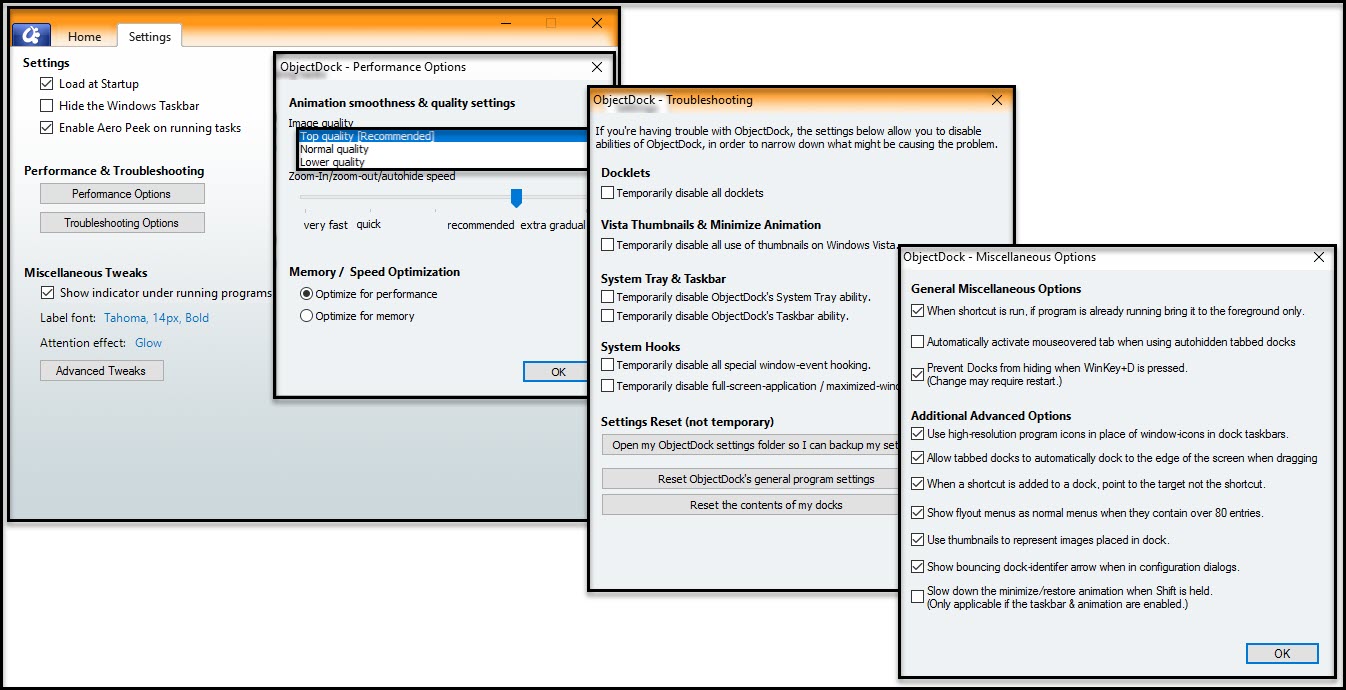Toggle tabbed docks auto-dock to screen edge

pyautogui.click(x=918, y=458)
